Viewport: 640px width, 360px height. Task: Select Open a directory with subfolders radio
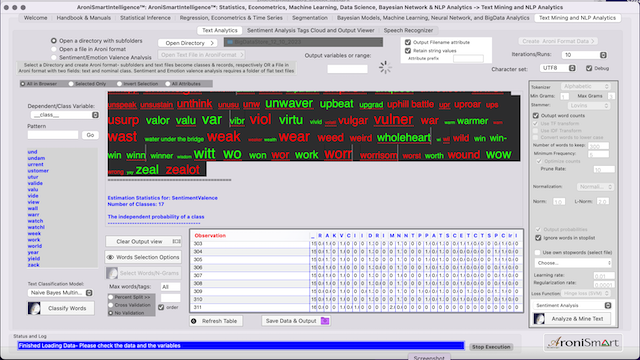point(54,41)
